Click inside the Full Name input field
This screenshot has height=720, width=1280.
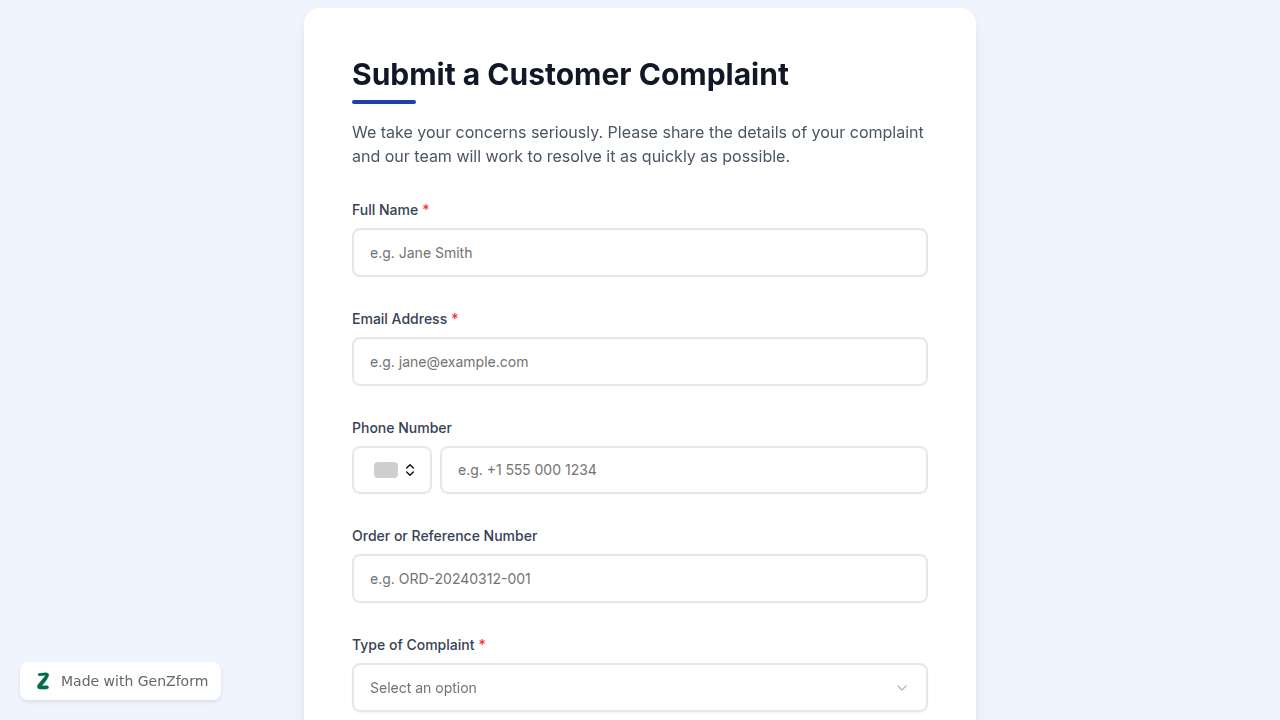(640, 252)
